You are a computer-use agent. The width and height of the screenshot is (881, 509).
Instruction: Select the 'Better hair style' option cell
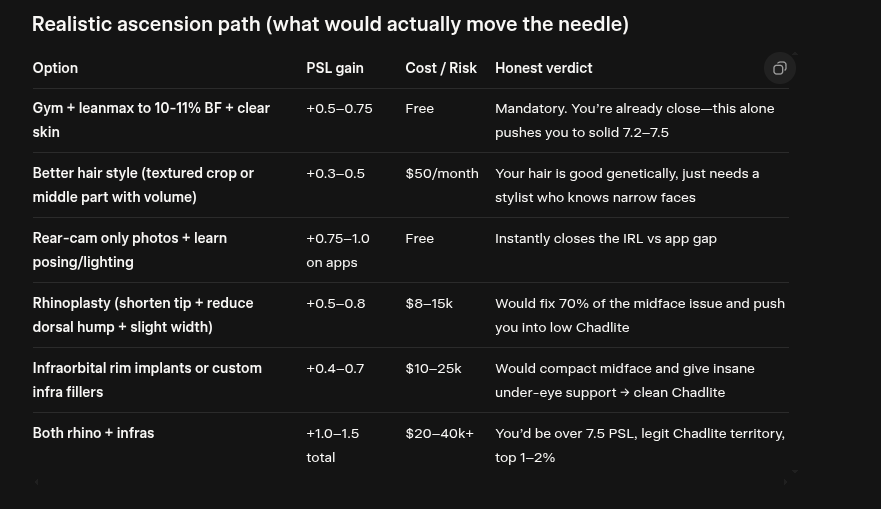143,185
